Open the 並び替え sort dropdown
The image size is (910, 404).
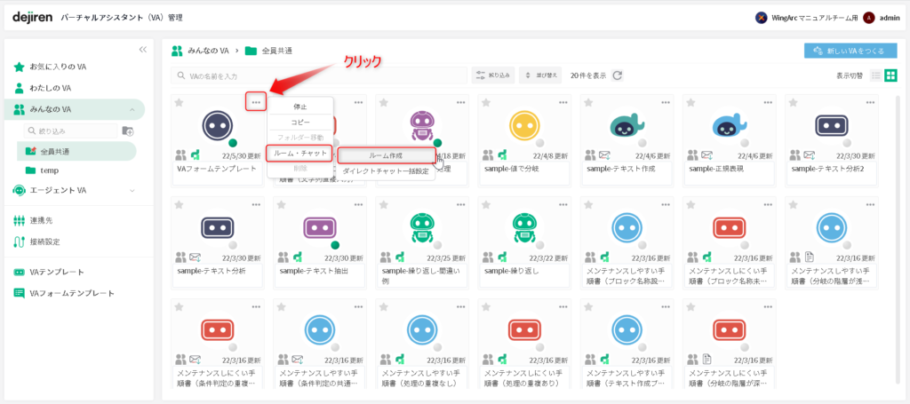click(x=540, y=75)
